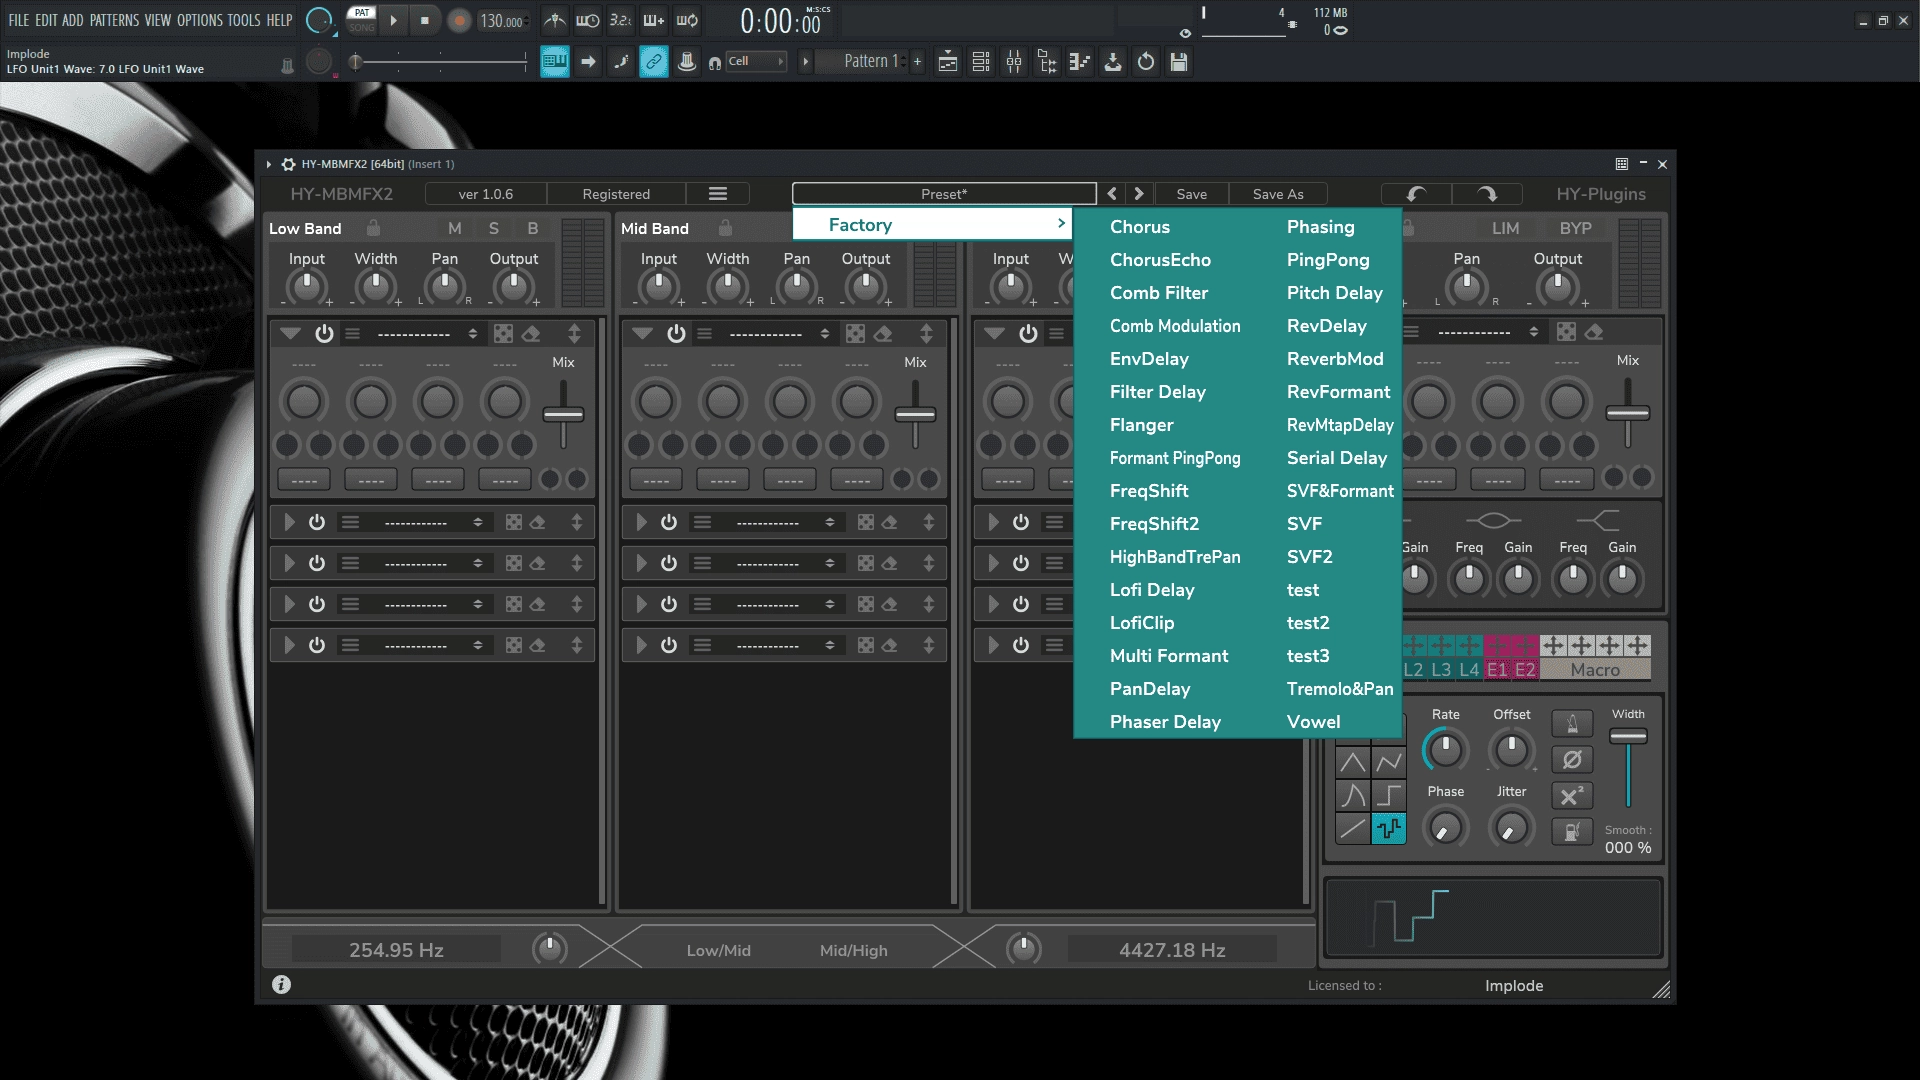
Task: Choose the Flanger preset from the list
Action: coord(1141,425)
